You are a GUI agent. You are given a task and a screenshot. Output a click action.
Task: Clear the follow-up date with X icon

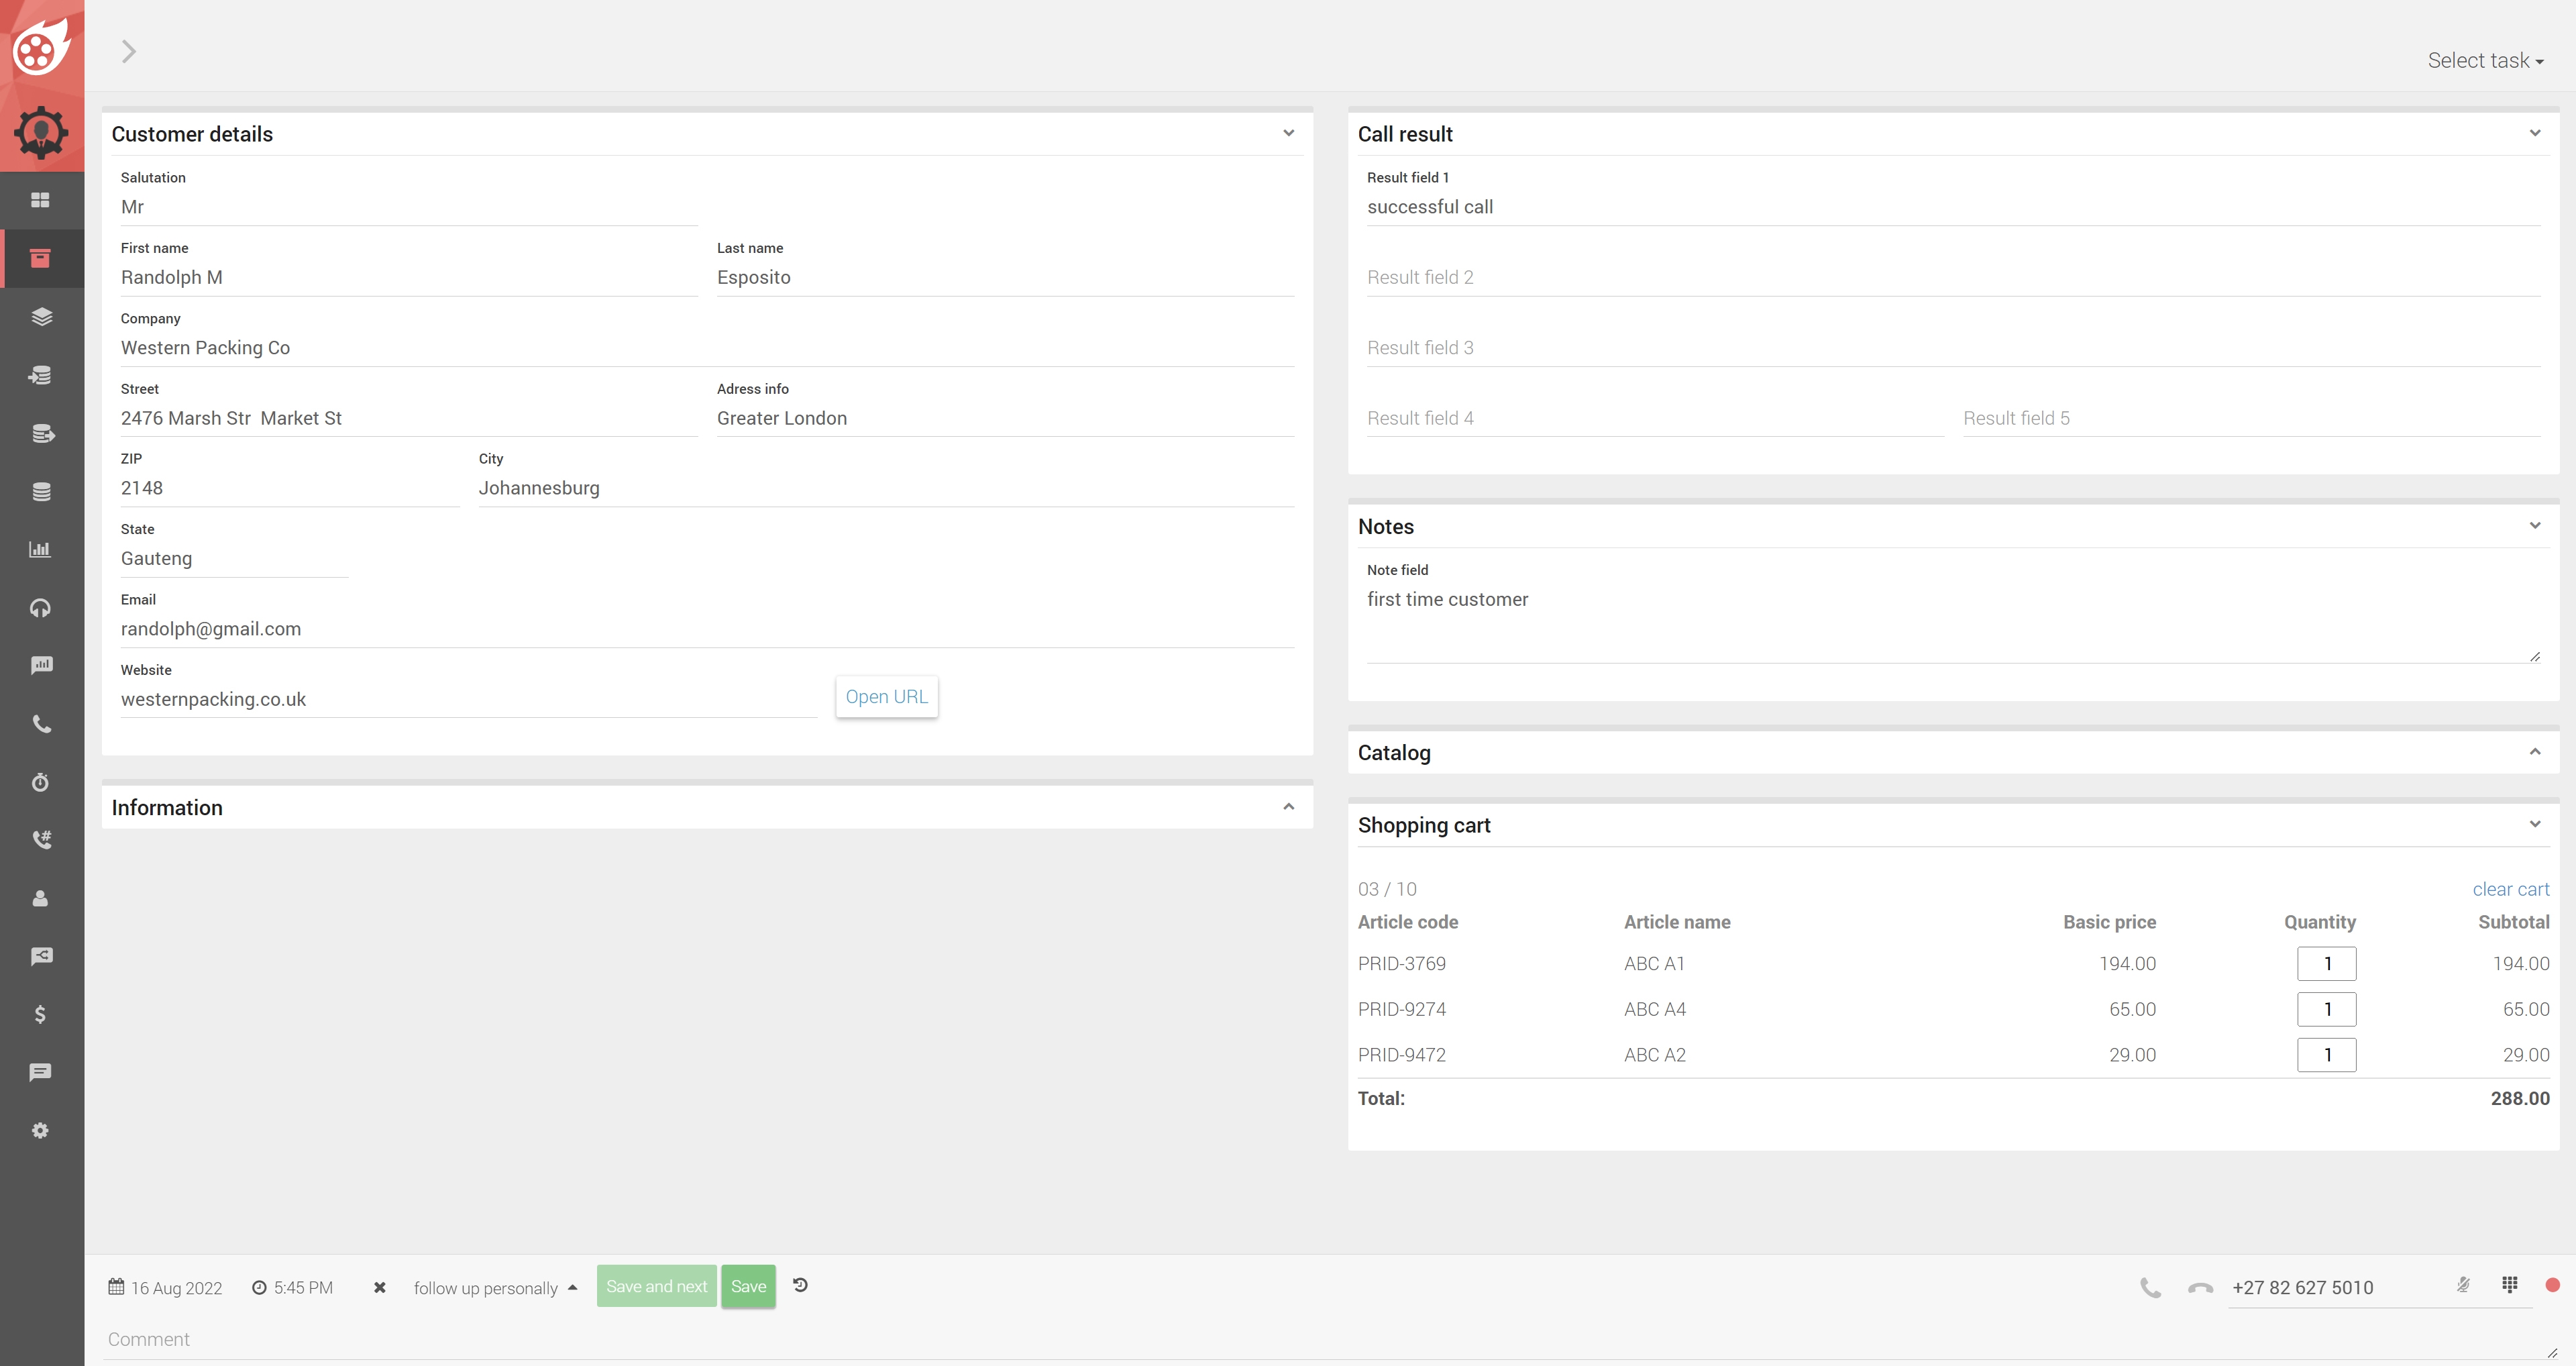point(379,1288)
